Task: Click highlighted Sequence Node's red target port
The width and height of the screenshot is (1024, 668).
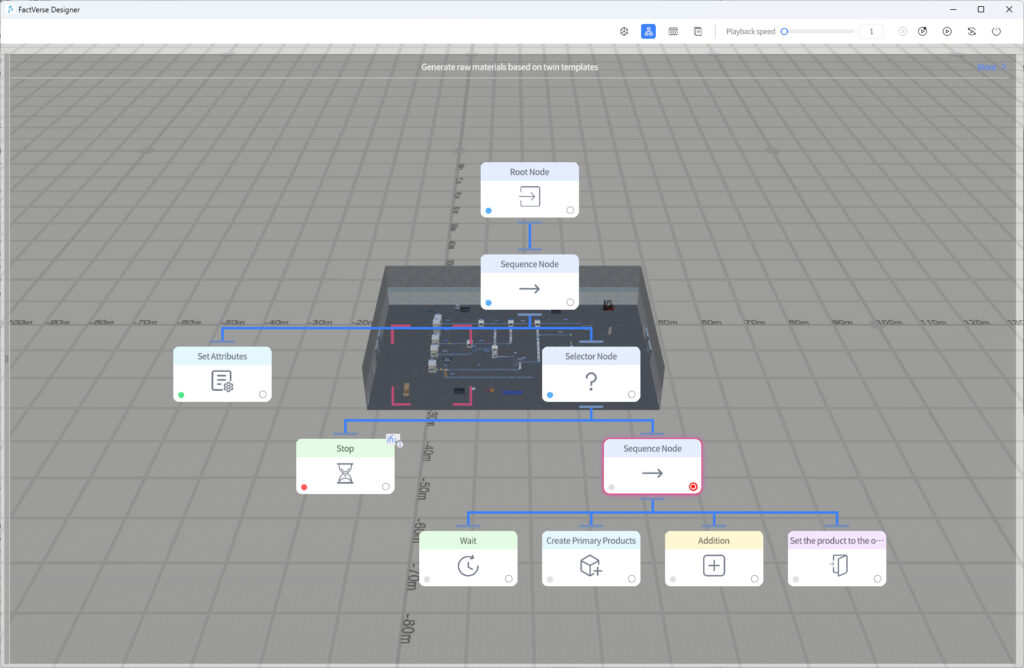Action: click(x=693, y=486)
